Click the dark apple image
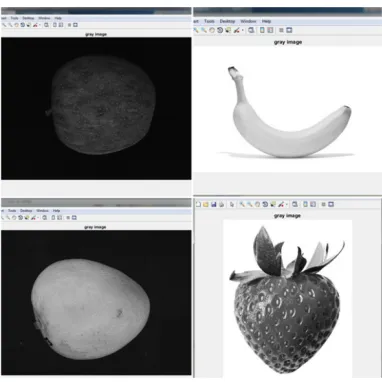 click(x=96, y=108)
